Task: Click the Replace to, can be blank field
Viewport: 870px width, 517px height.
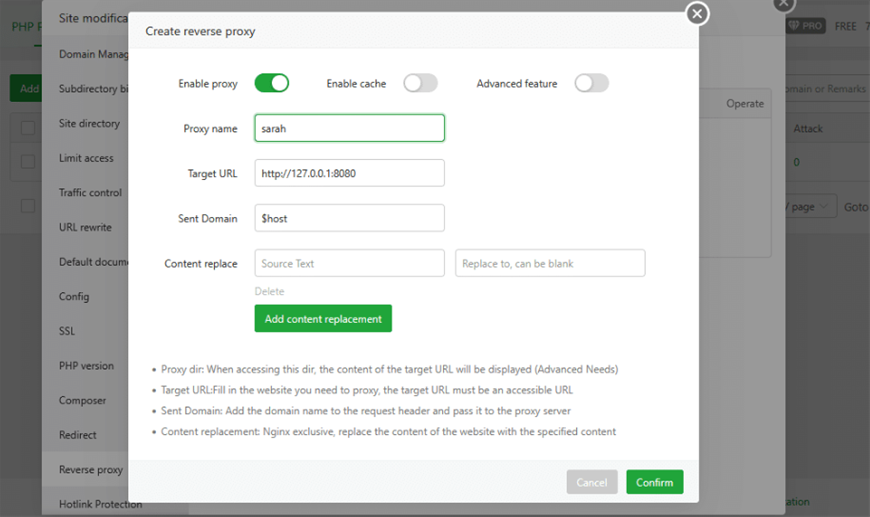Action: (x=550, y=263)
